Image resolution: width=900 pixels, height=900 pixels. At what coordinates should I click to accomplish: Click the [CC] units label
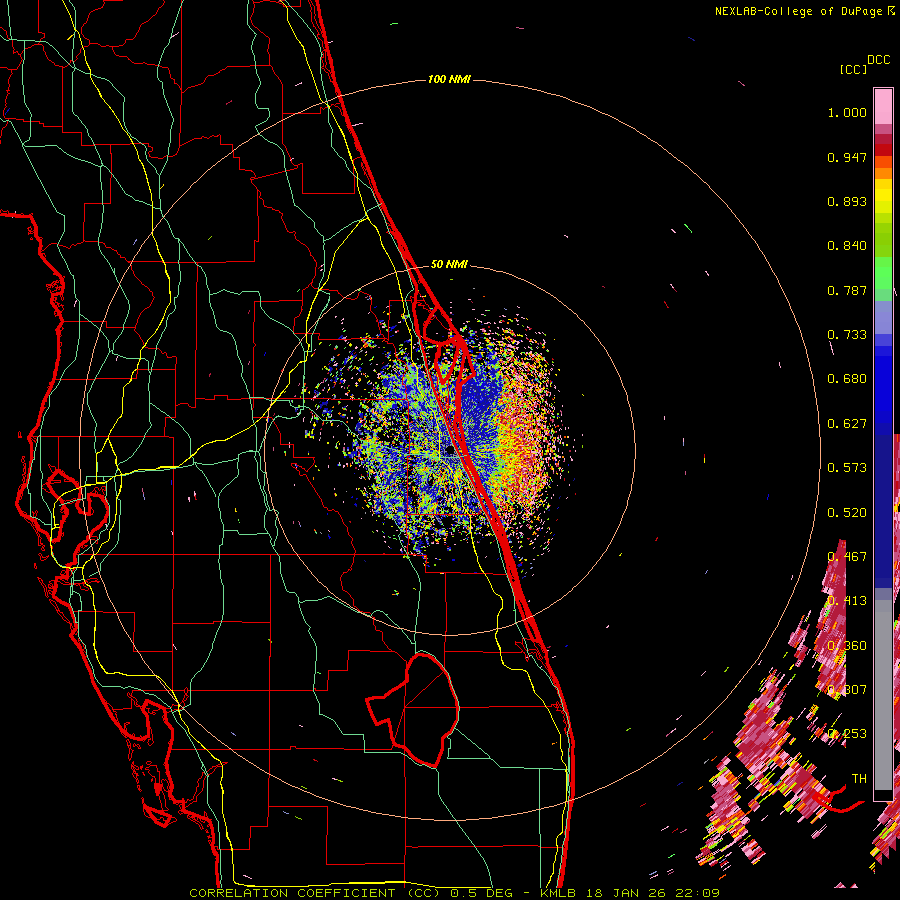tap(853, 69)
